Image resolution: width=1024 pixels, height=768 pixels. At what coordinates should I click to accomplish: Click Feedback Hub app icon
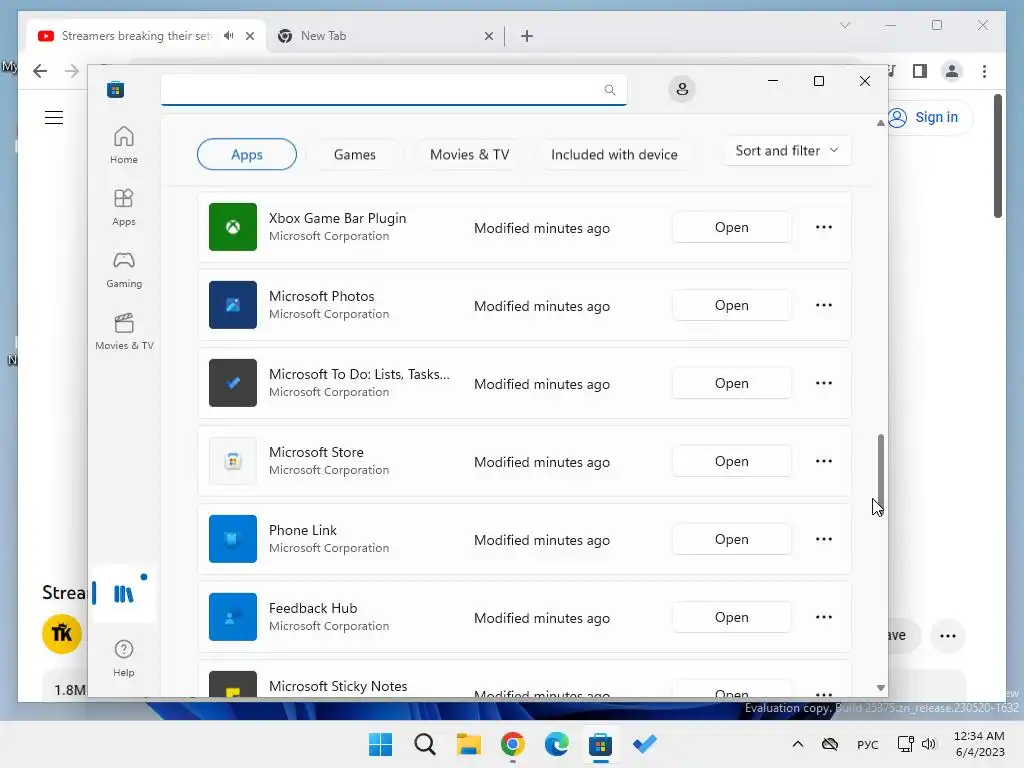pos(232,617)
